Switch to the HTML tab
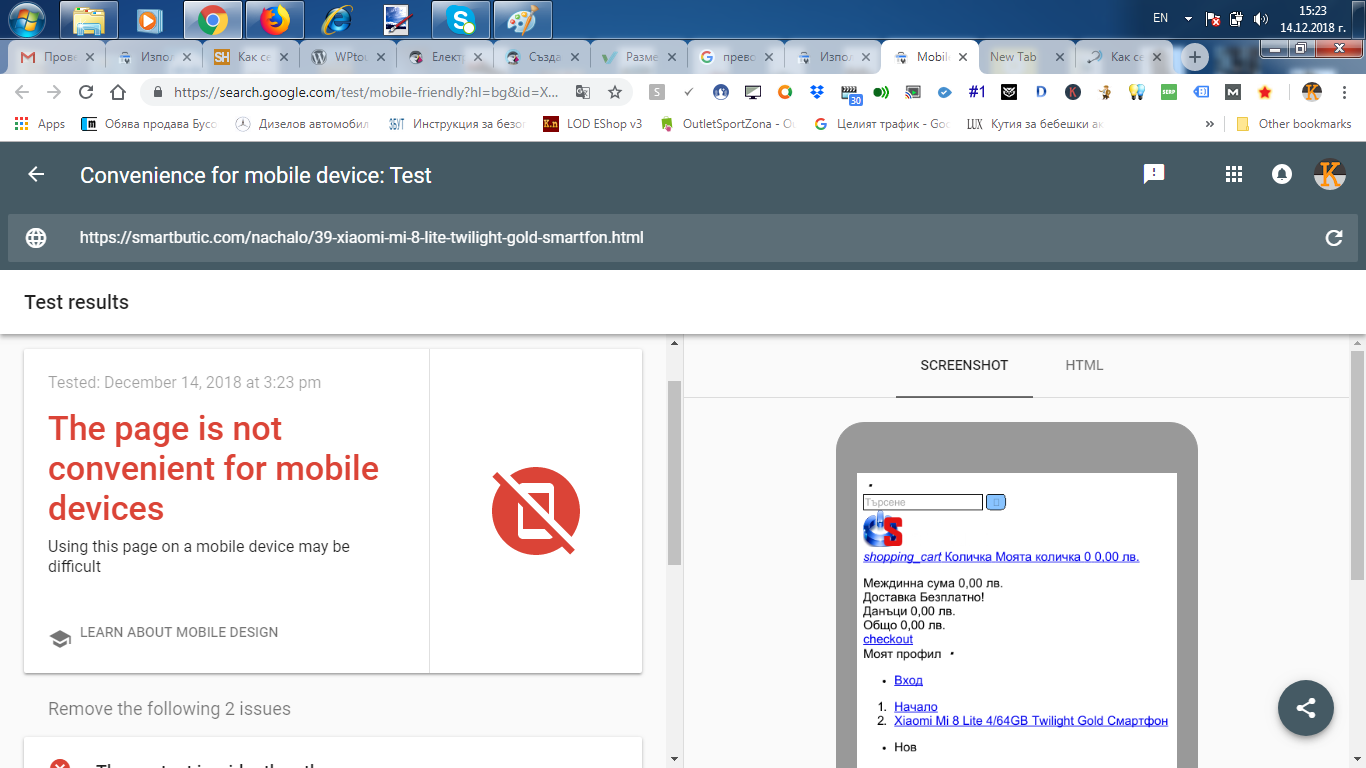The image size is (1366, 768). [1084, 365]
